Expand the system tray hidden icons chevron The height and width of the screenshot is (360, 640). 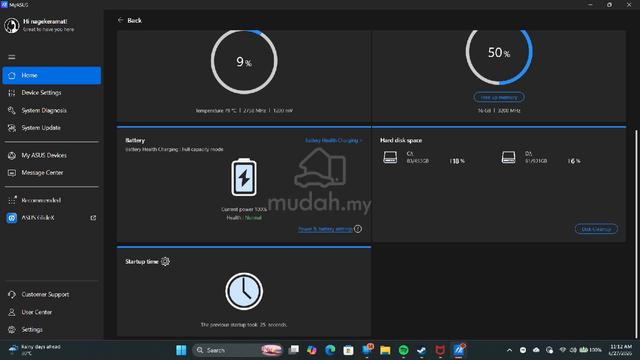(509, 350)
